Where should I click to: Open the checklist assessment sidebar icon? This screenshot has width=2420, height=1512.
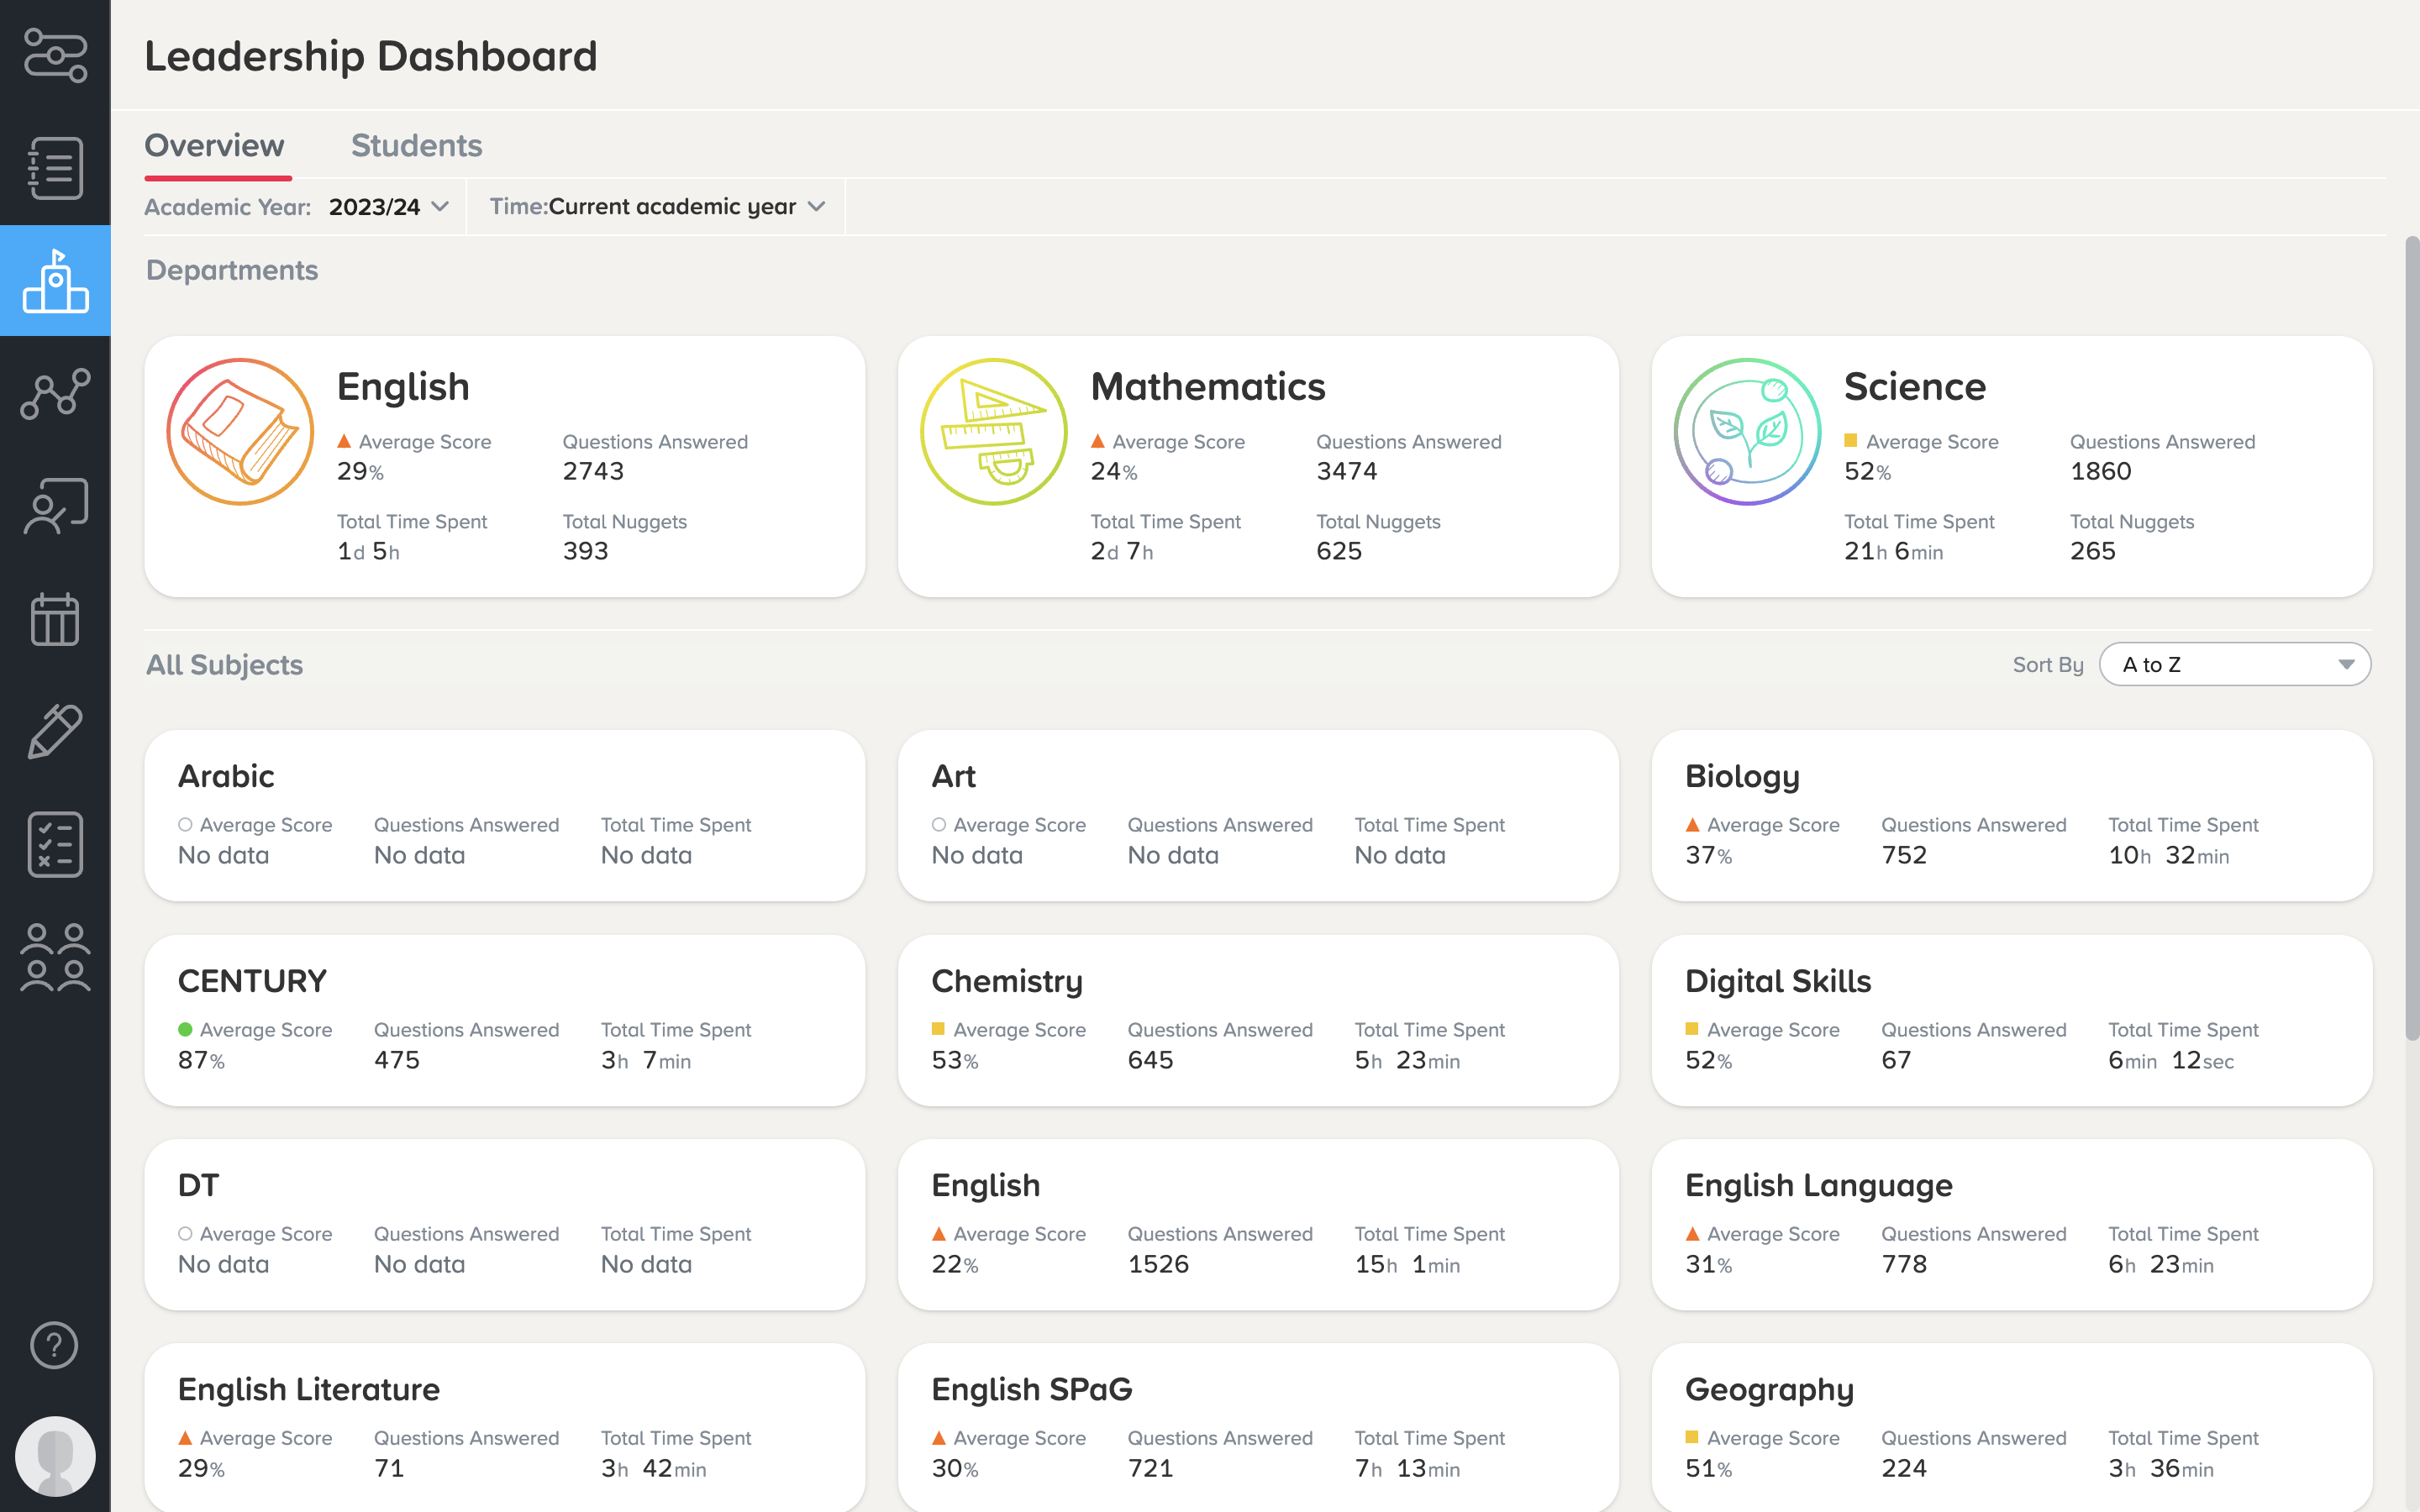click(55, 844)
